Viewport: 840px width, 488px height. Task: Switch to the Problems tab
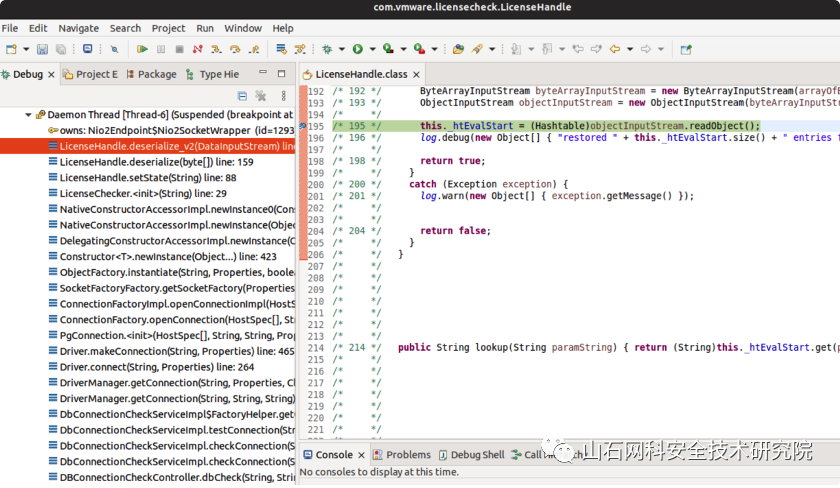tap(402, 455)
